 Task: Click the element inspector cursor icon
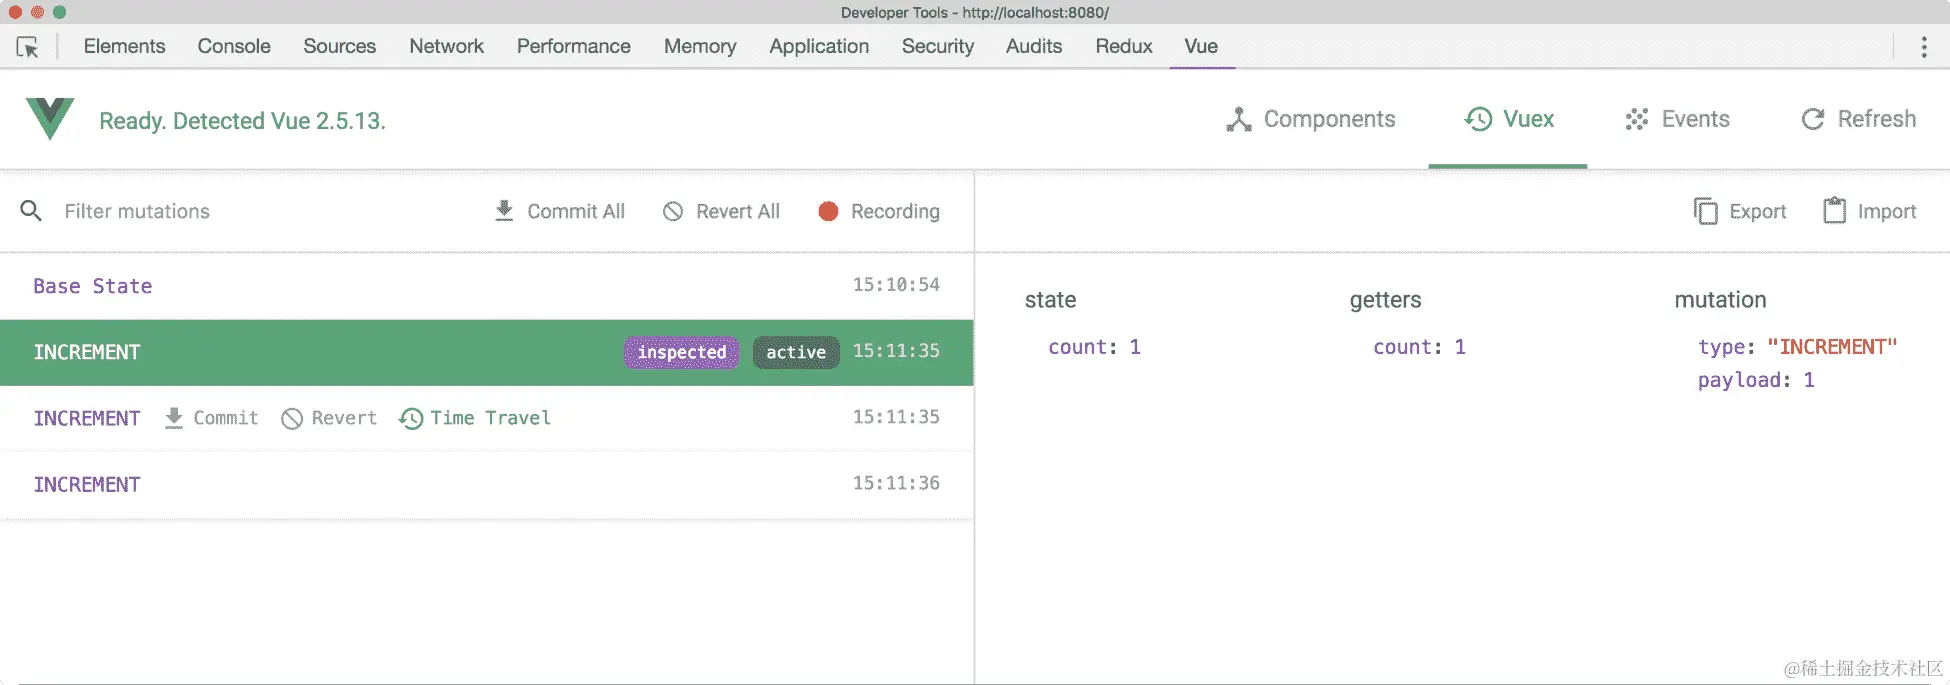pos(28,47)
